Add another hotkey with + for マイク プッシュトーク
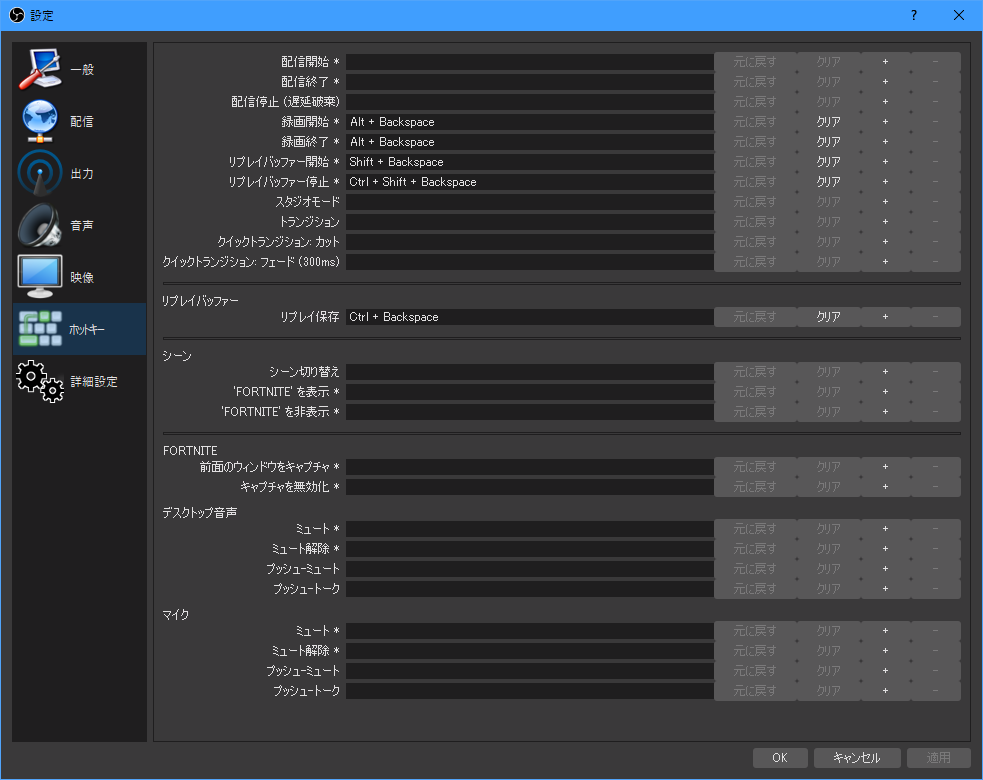 885,691
